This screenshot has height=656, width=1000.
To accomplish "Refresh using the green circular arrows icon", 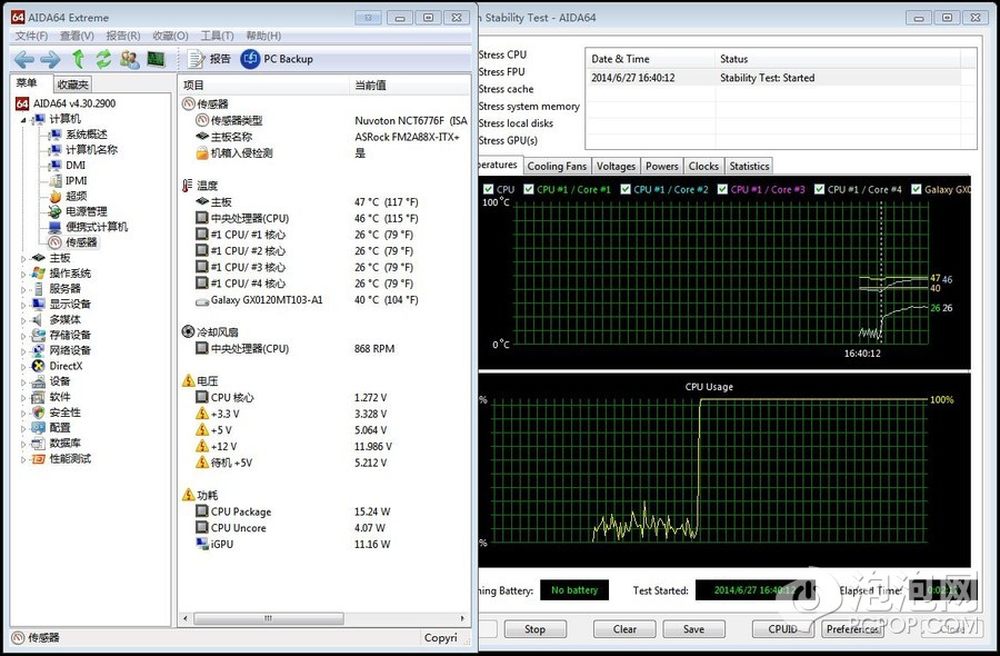I will click(x=103, y=59).
